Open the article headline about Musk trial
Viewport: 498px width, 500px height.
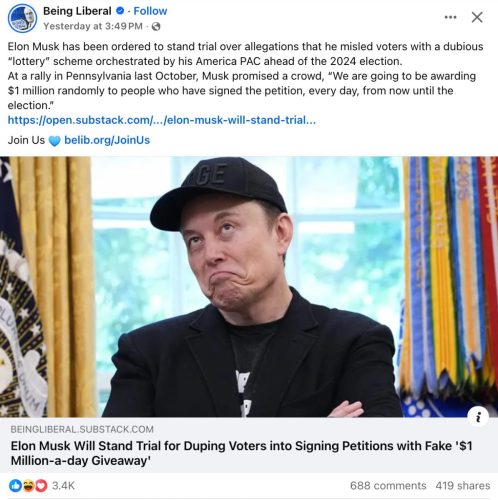(241, 453)
